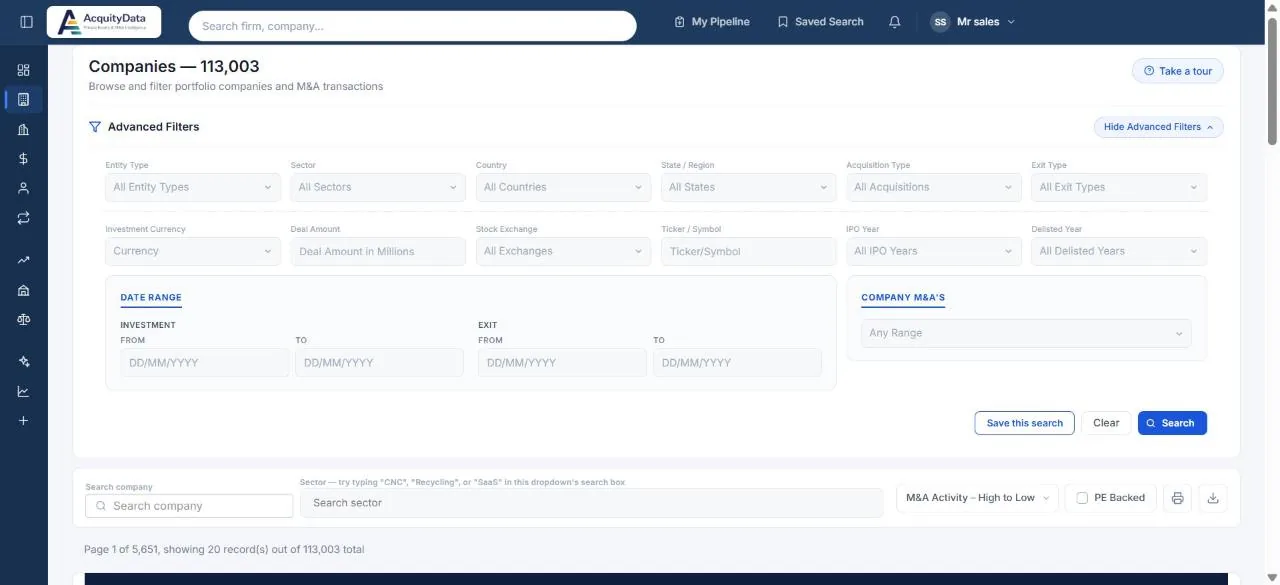Click the Ticker/Symbol field
Viewport: 1280px width, 585px height.
[x=748, y=251]
